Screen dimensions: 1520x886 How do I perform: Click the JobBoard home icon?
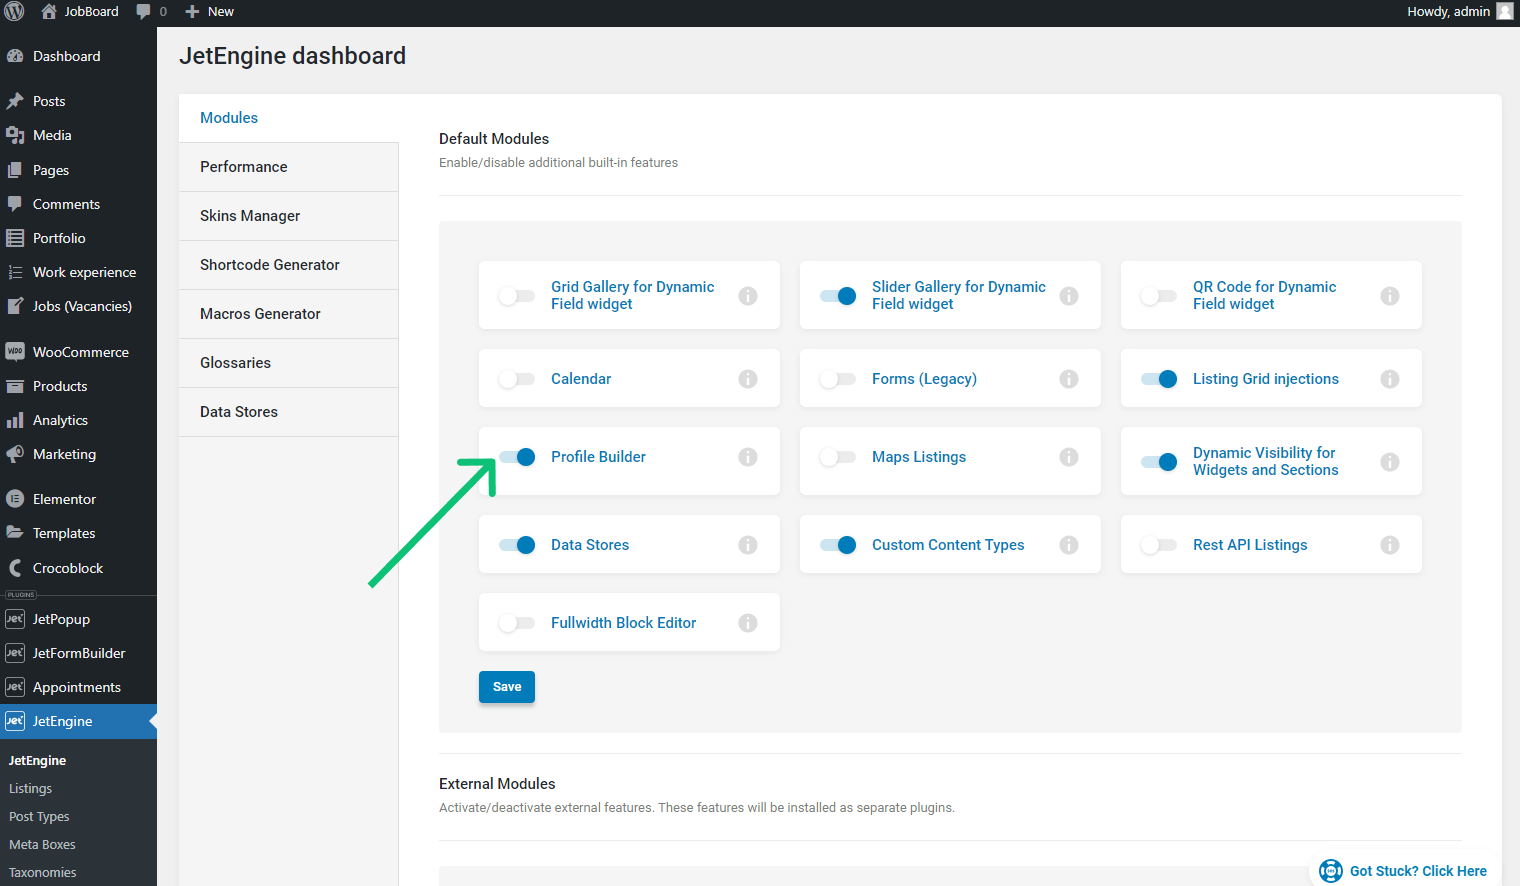pos(49,12)
